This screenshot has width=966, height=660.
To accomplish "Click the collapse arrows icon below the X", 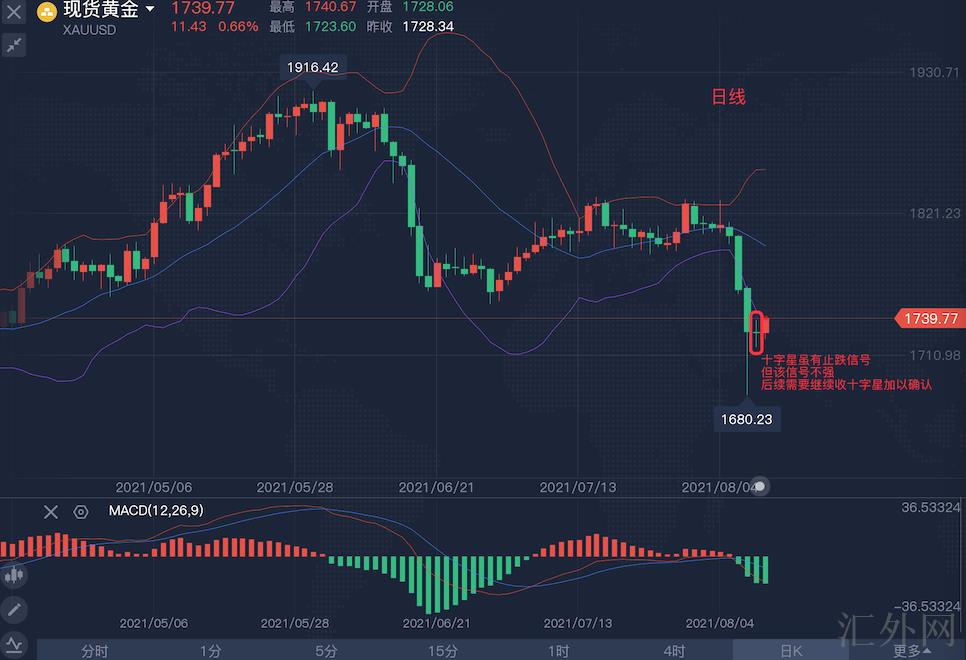I will (x=15, y=45).
